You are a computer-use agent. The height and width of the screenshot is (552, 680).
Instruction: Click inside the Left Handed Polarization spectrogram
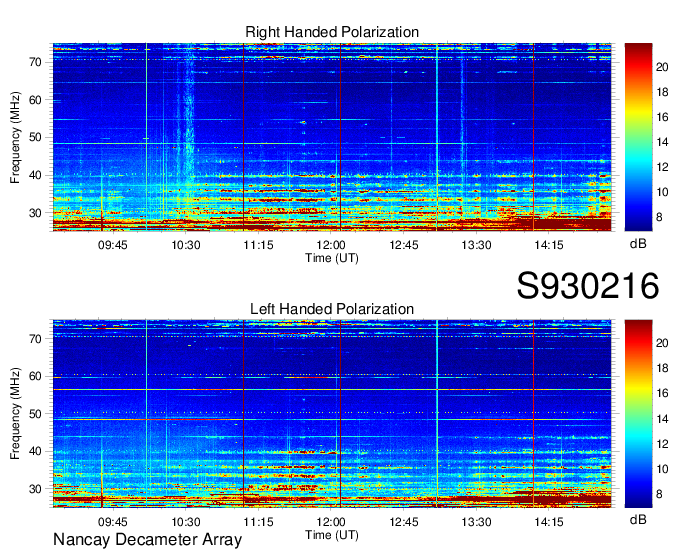332,414
